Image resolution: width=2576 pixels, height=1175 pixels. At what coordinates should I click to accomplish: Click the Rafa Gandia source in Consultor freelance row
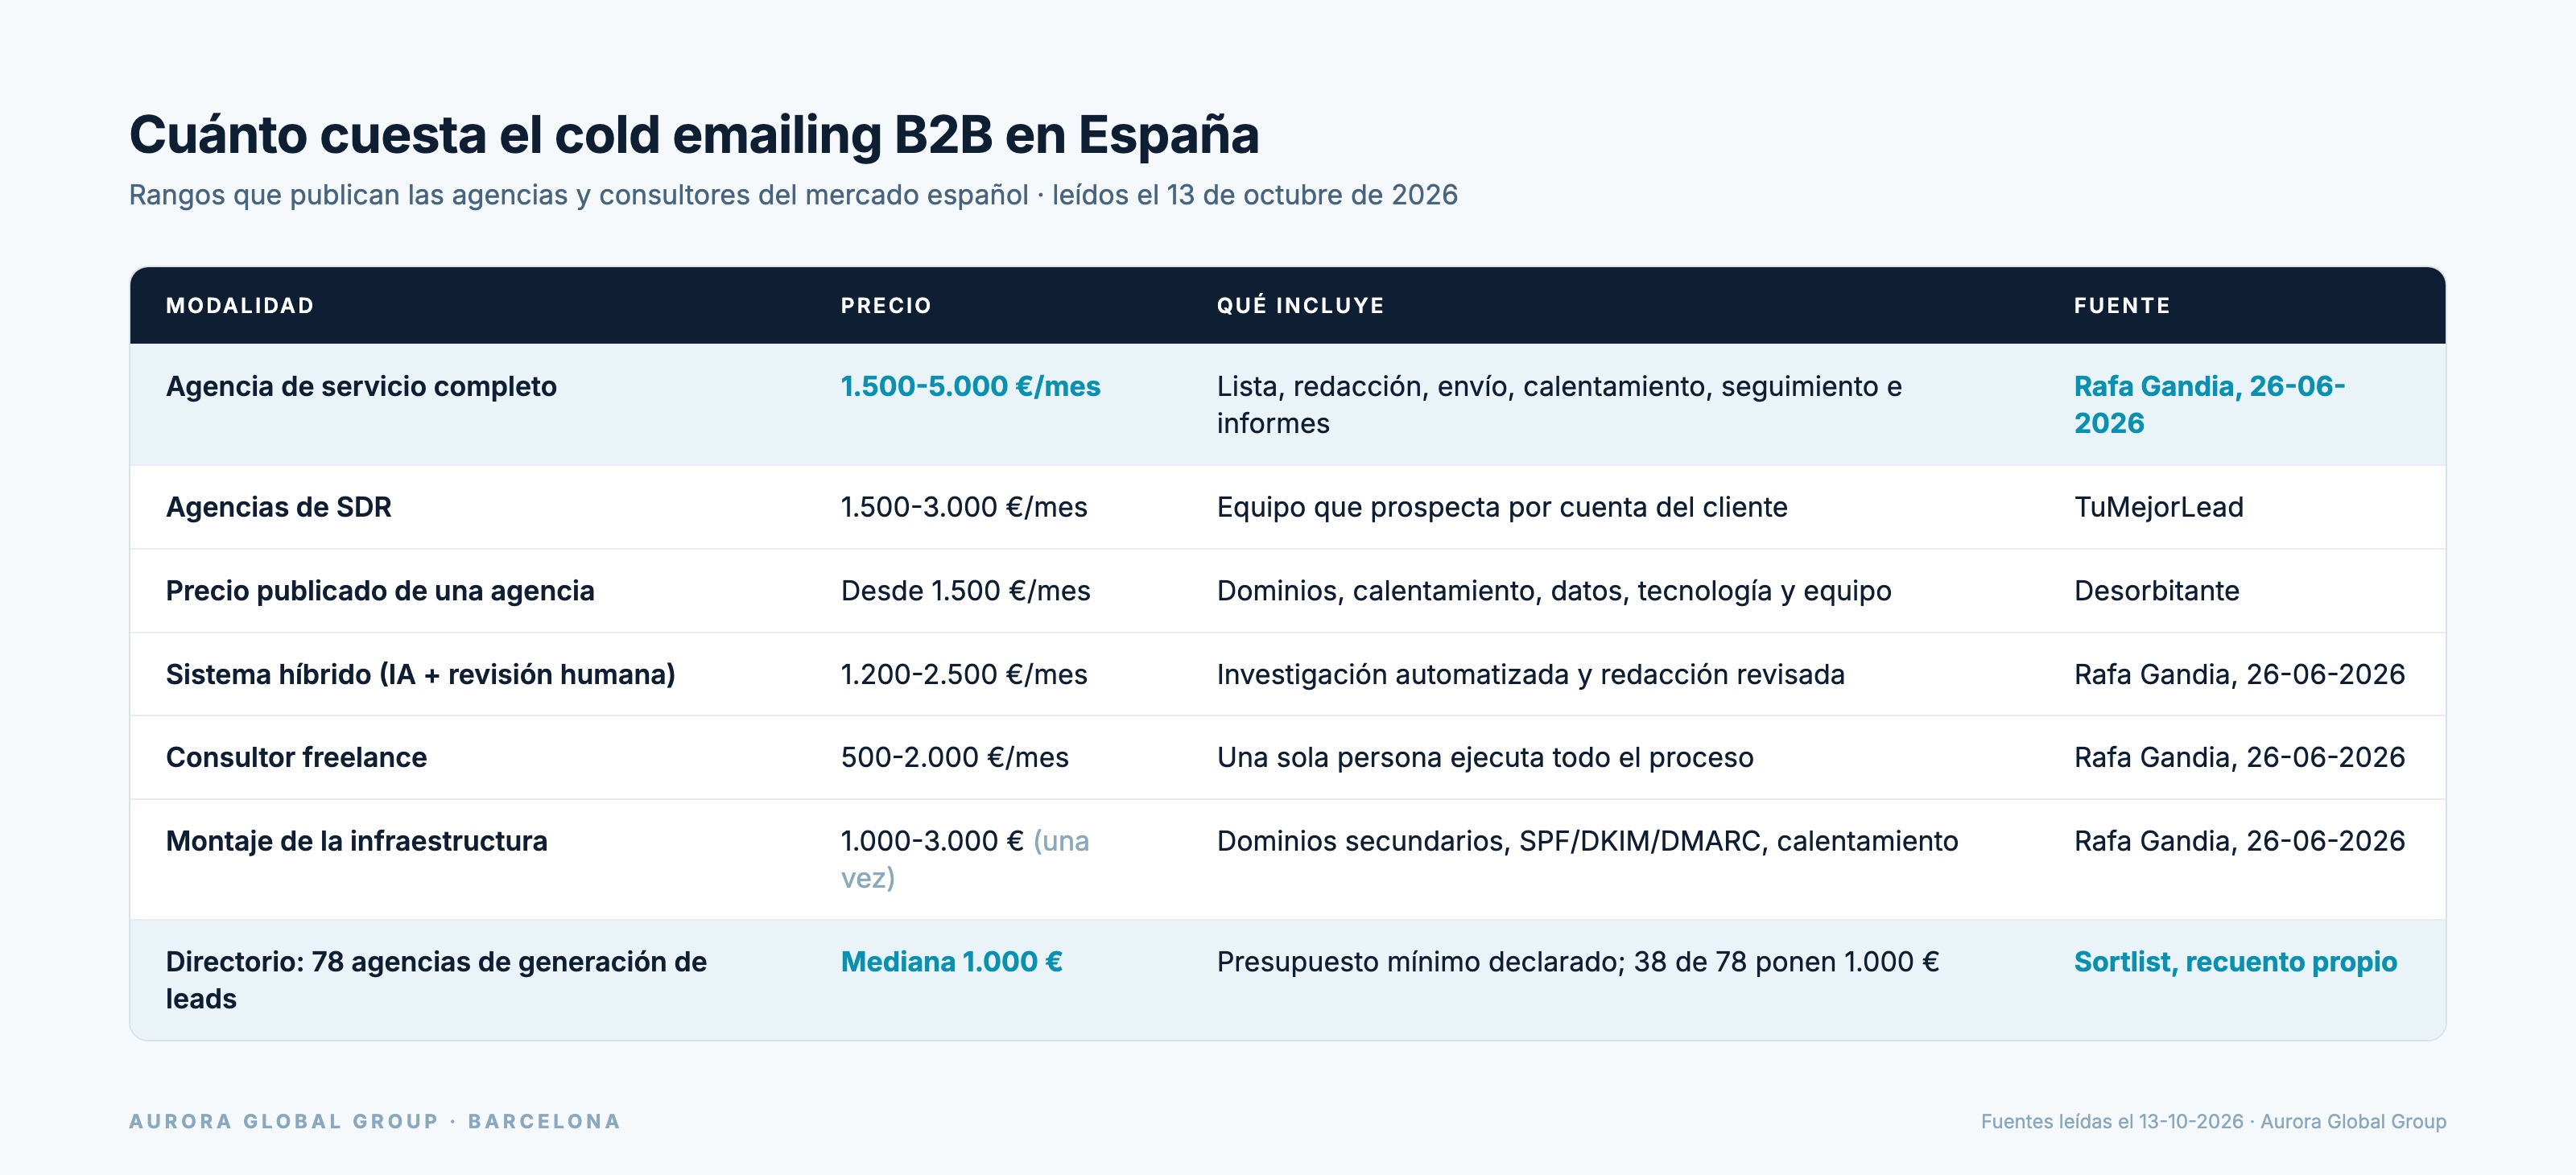click(x=2239, y=758)
